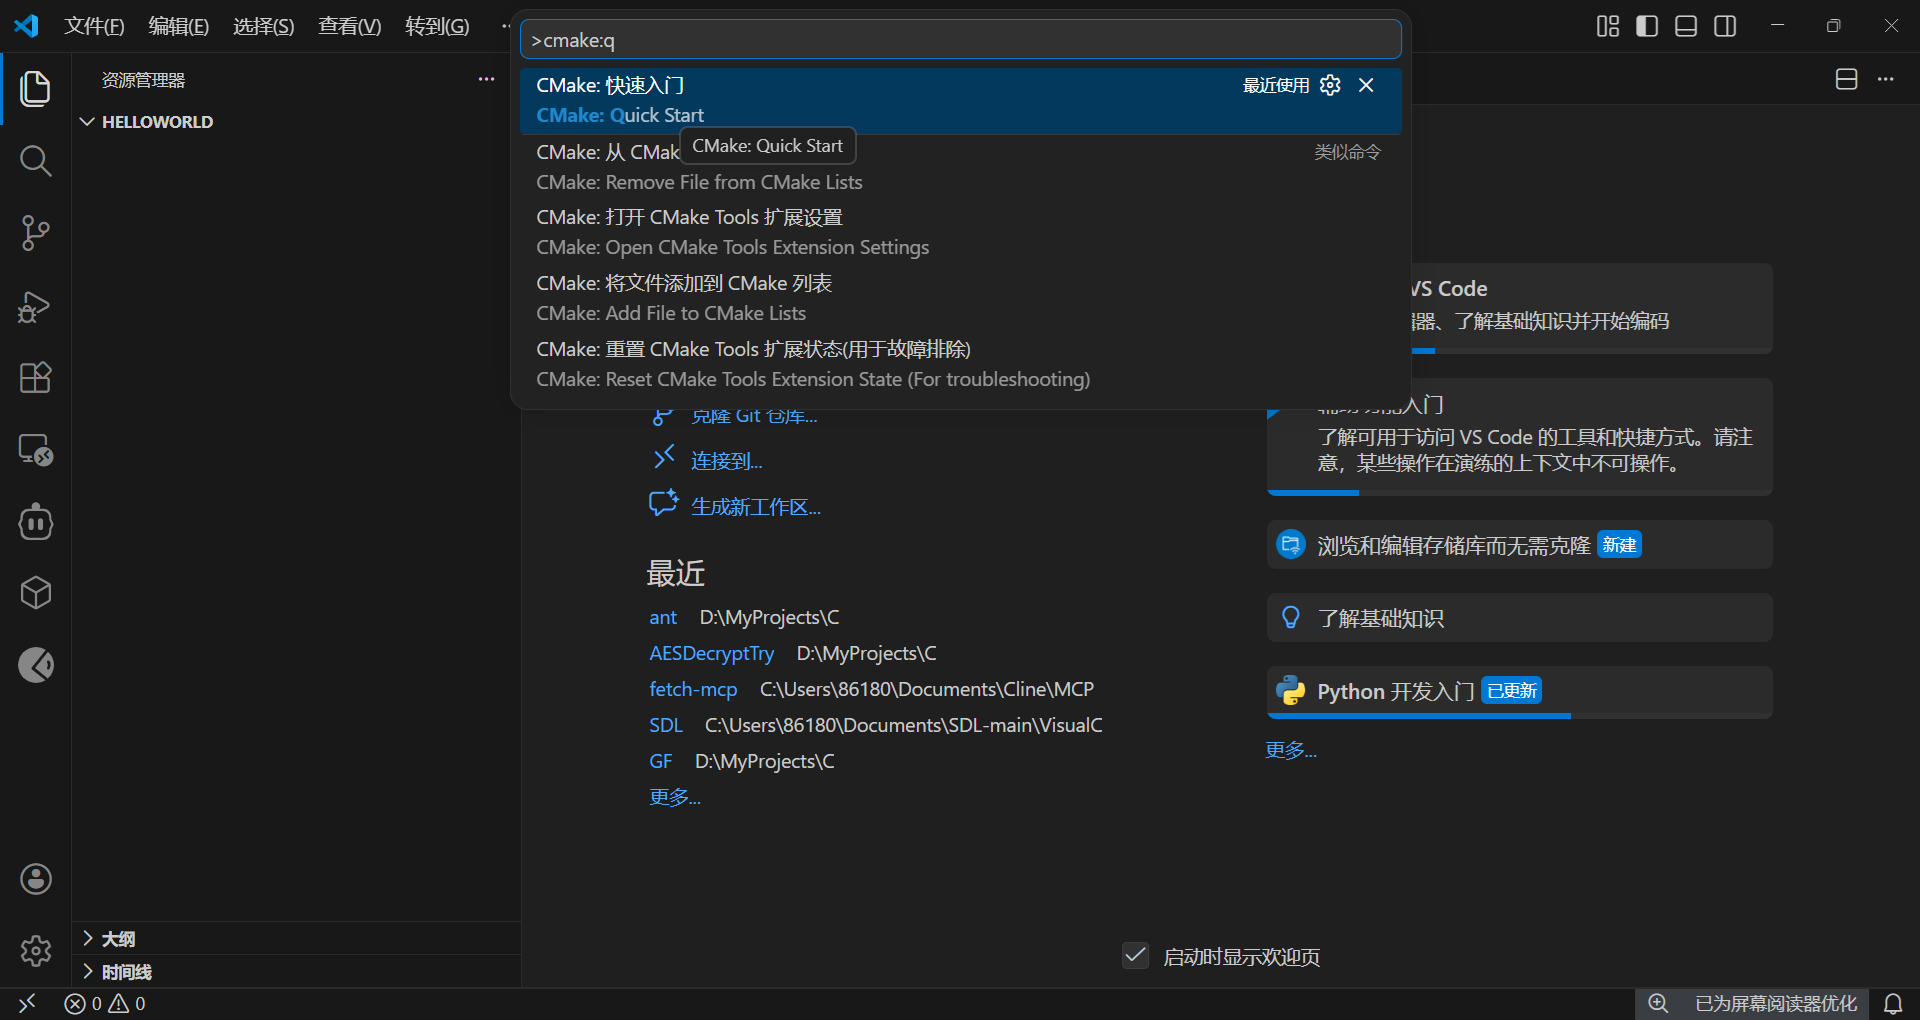This screenshot has height=1020, width=1920.
Task: Open recent project ant
Action: 663,617
